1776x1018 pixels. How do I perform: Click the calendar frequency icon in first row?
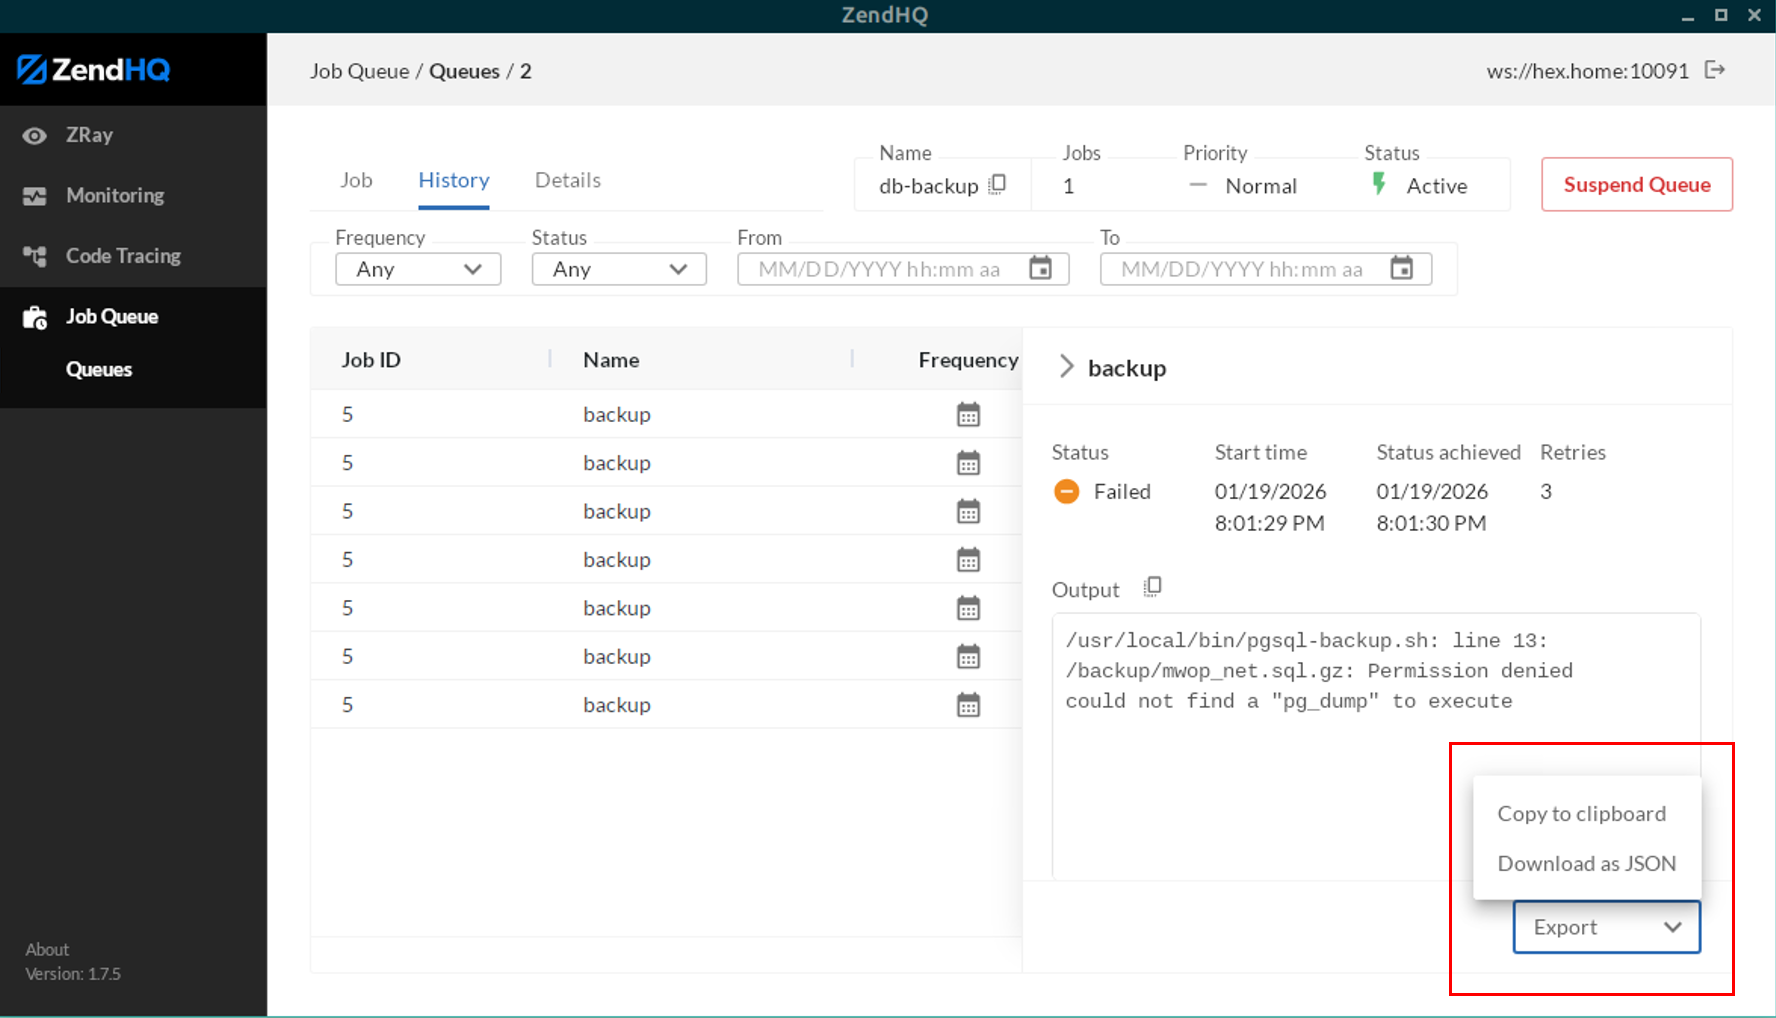click(967, 414)
